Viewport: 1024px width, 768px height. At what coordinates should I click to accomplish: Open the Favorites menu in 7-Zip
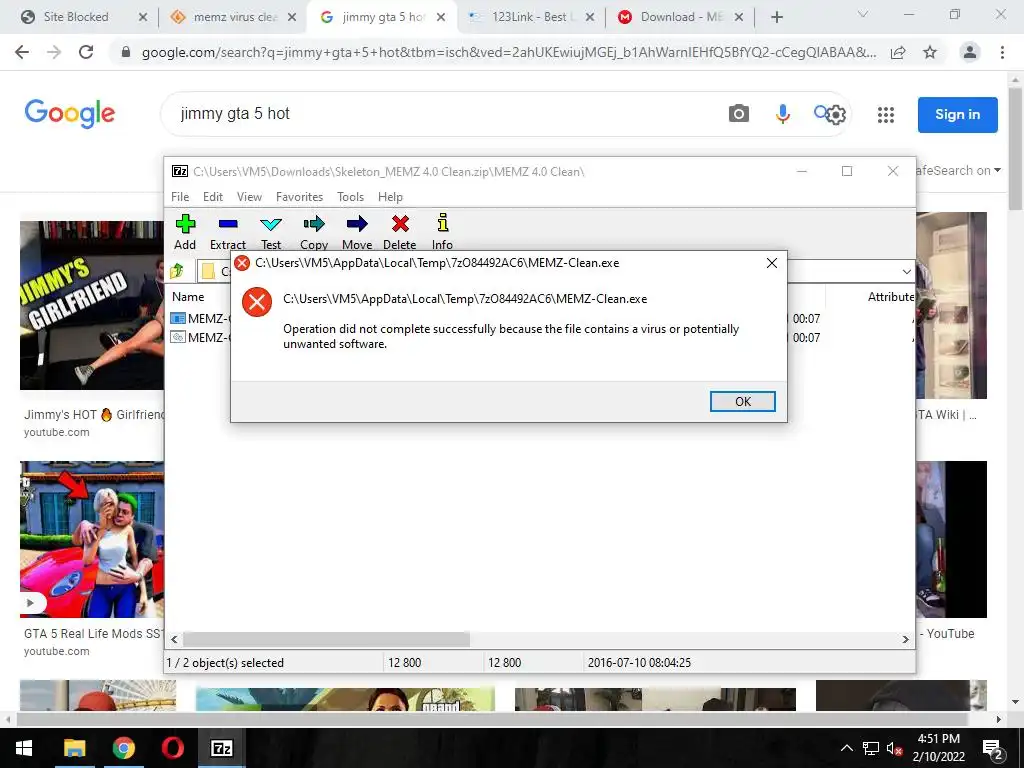pos(299,197)
